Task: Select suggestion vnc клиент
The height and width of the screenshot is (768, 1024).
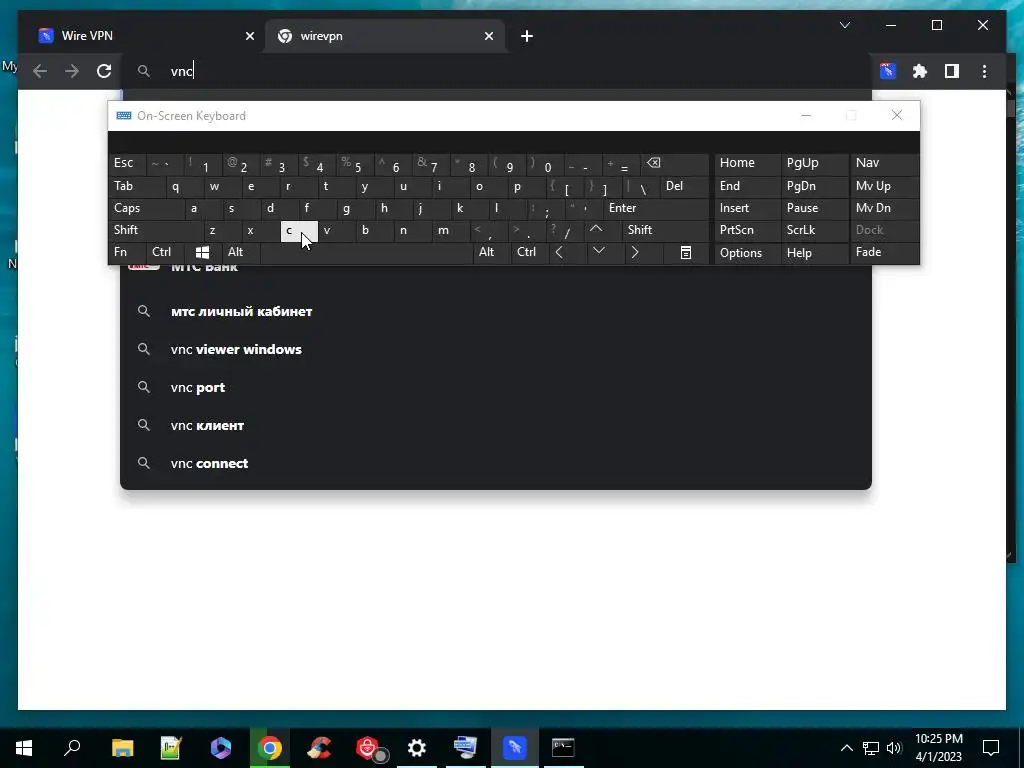Action: click(496, 425)
